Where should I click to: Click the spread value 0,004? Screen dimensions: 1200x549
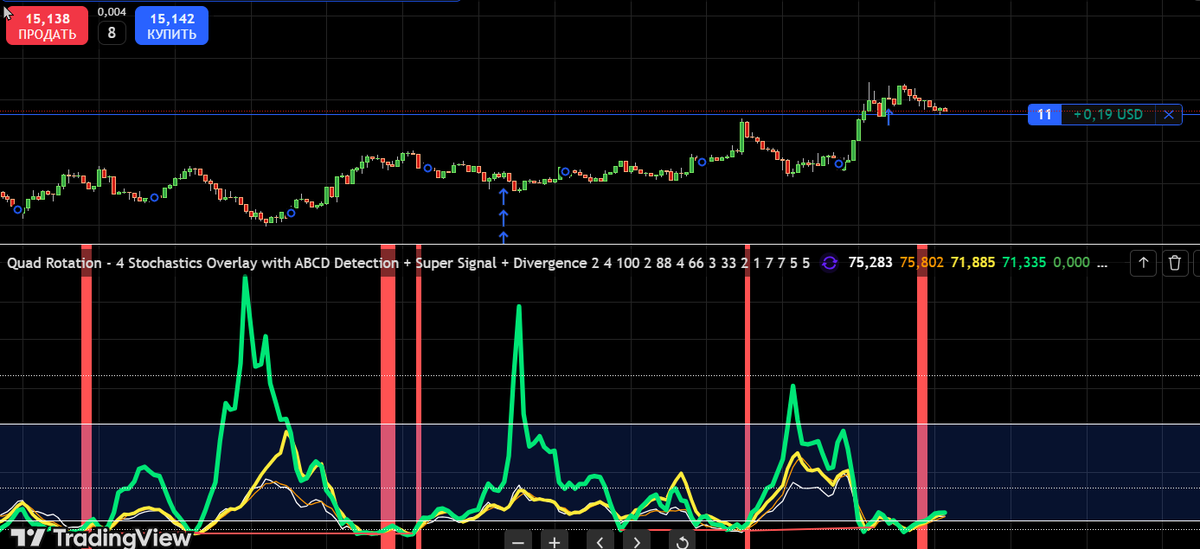click(x=112, y=12)
